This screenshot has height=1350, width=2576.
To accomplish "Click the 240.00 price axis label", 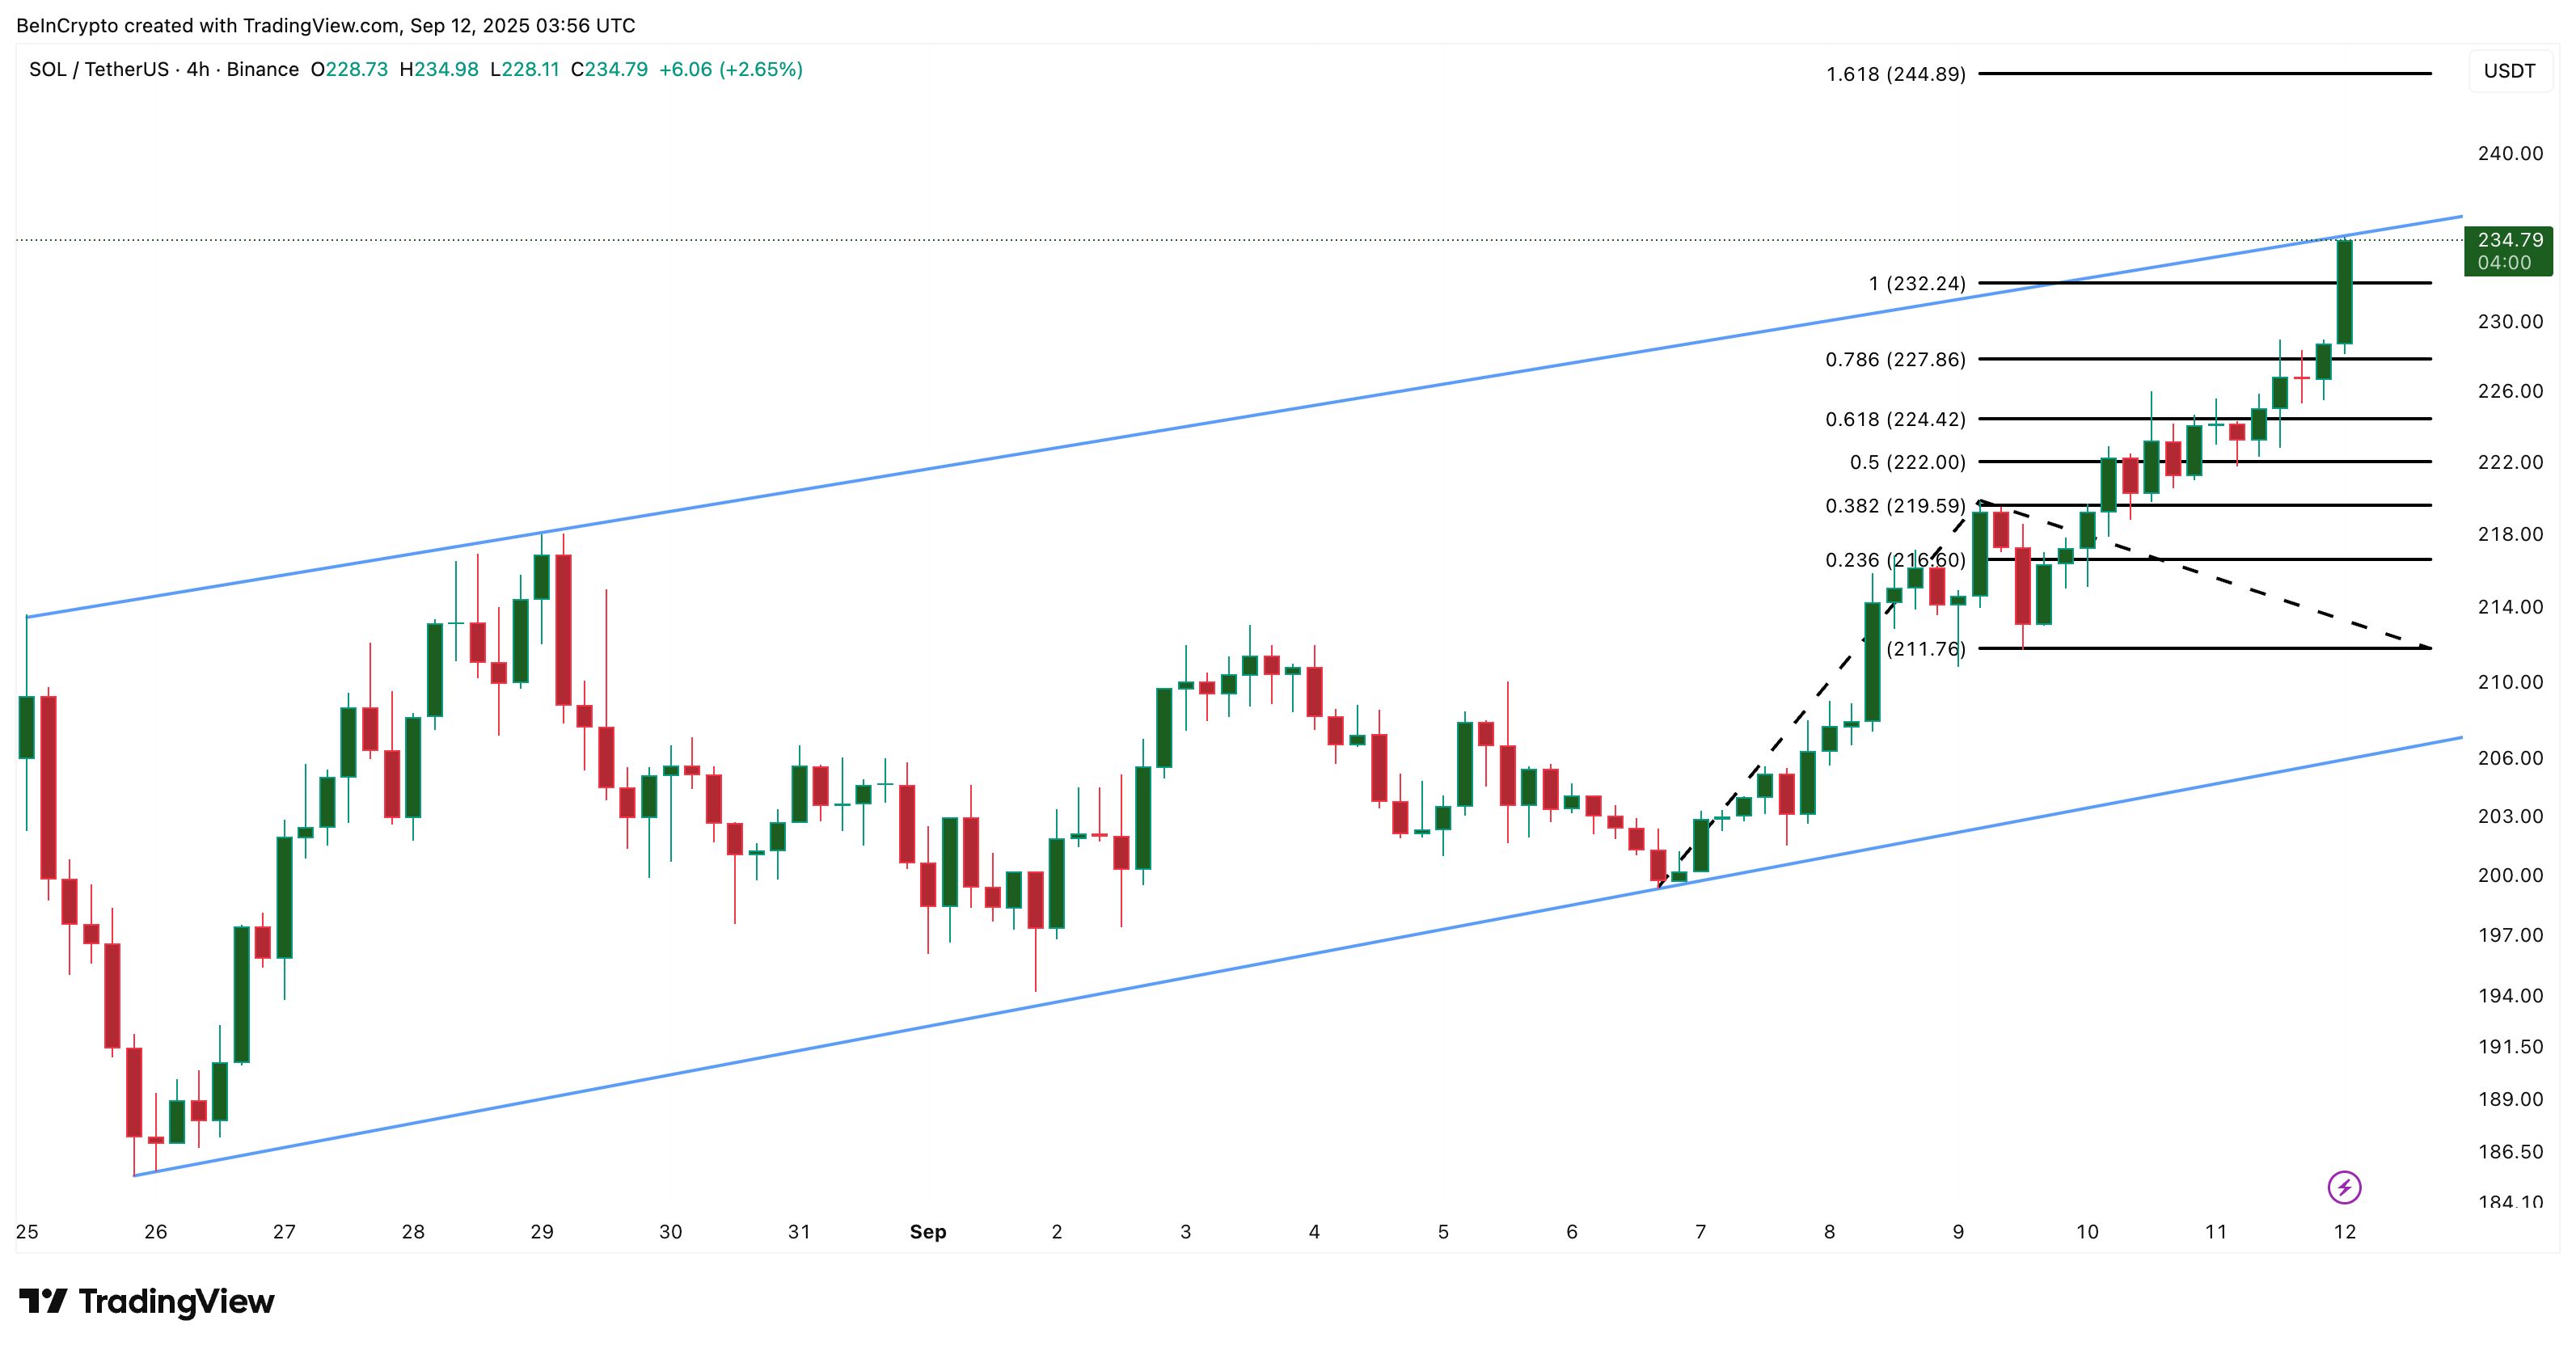I will pos(2510,153).
